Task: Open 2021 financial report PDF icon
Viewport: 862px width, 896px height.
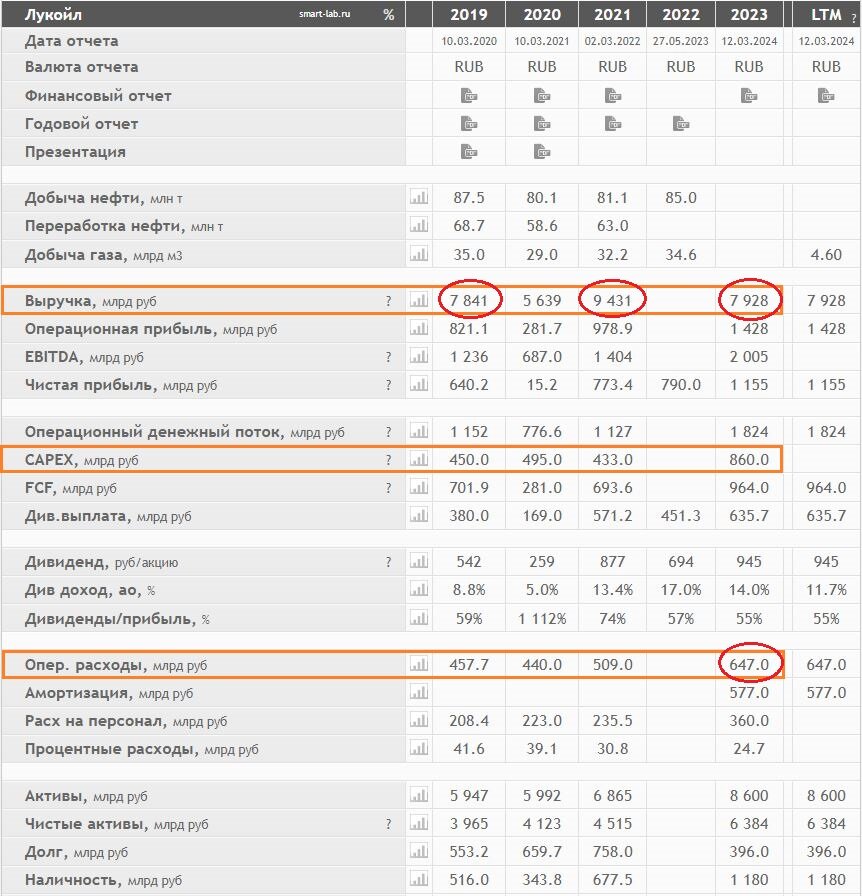Action: pyautogui.click(x=612, y=95)
